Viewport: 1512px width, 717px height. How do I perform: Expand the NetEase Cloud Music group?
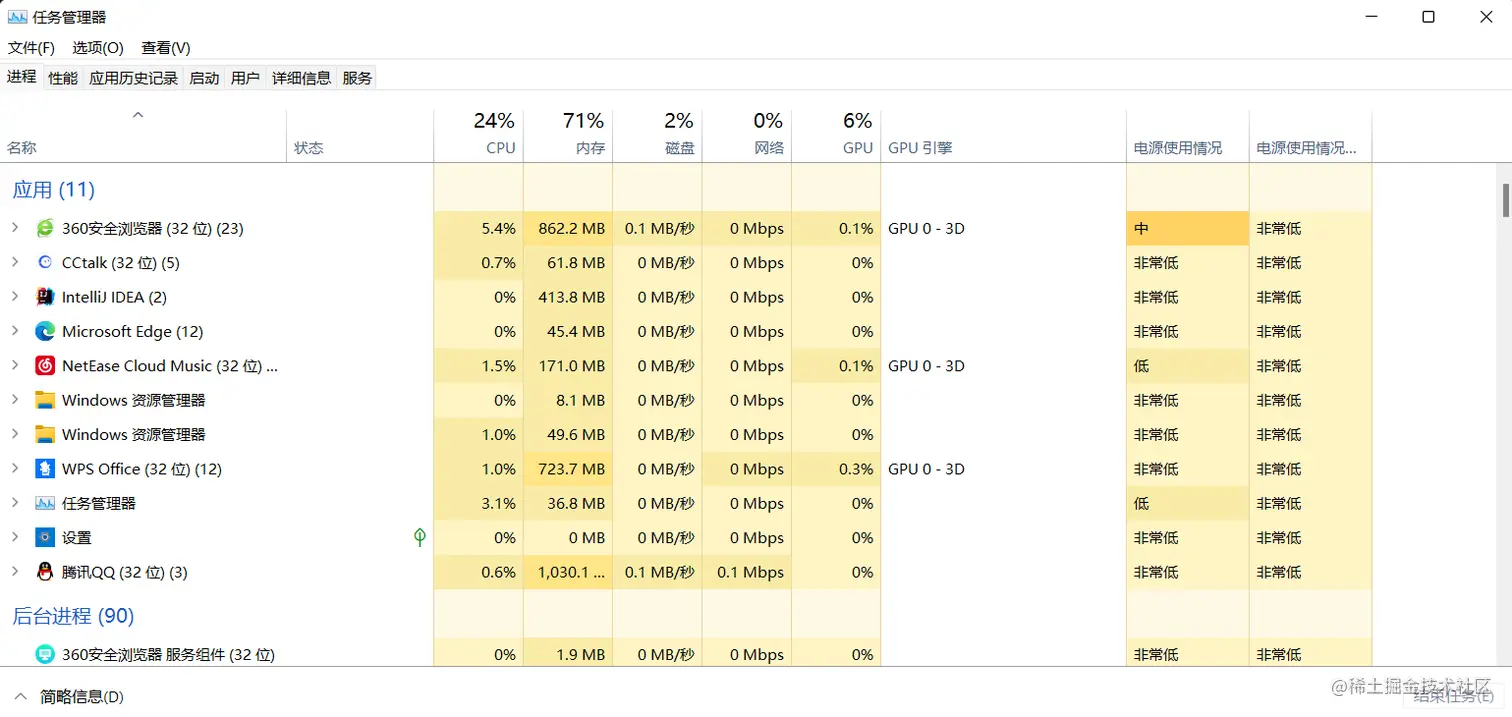15,365
